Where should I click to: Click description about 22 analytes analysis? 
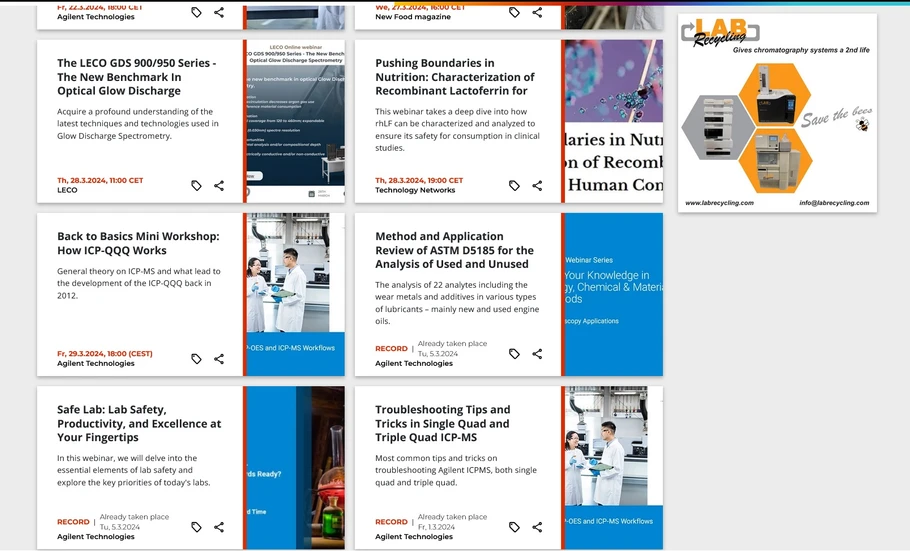(457, 303)
